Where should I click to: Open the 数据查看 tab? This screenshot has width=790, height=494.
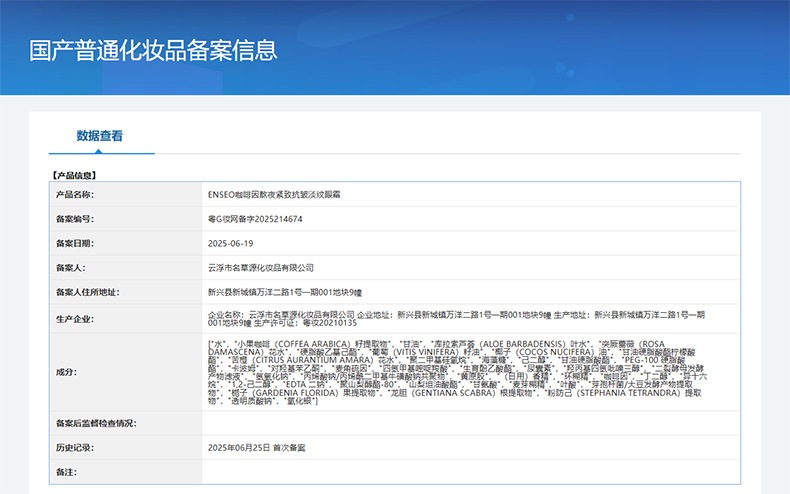(x=100, y=136)
